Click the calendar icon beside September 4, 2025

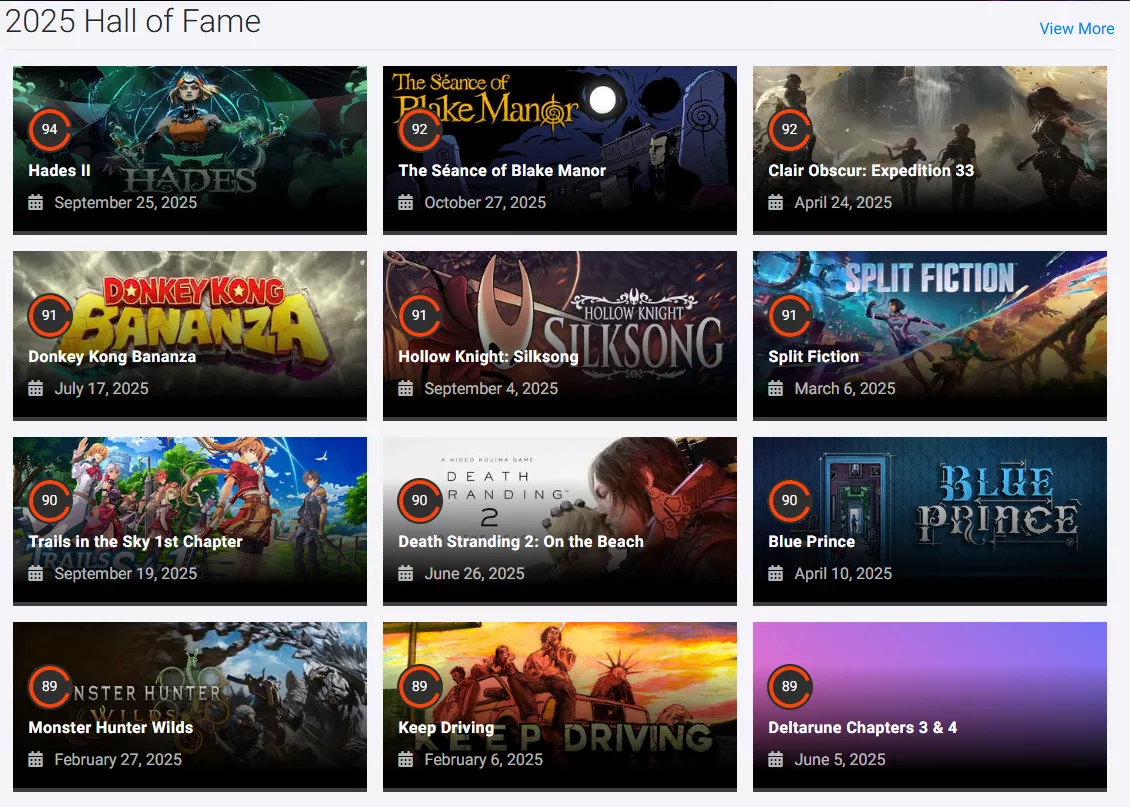[x=405, y=389]
